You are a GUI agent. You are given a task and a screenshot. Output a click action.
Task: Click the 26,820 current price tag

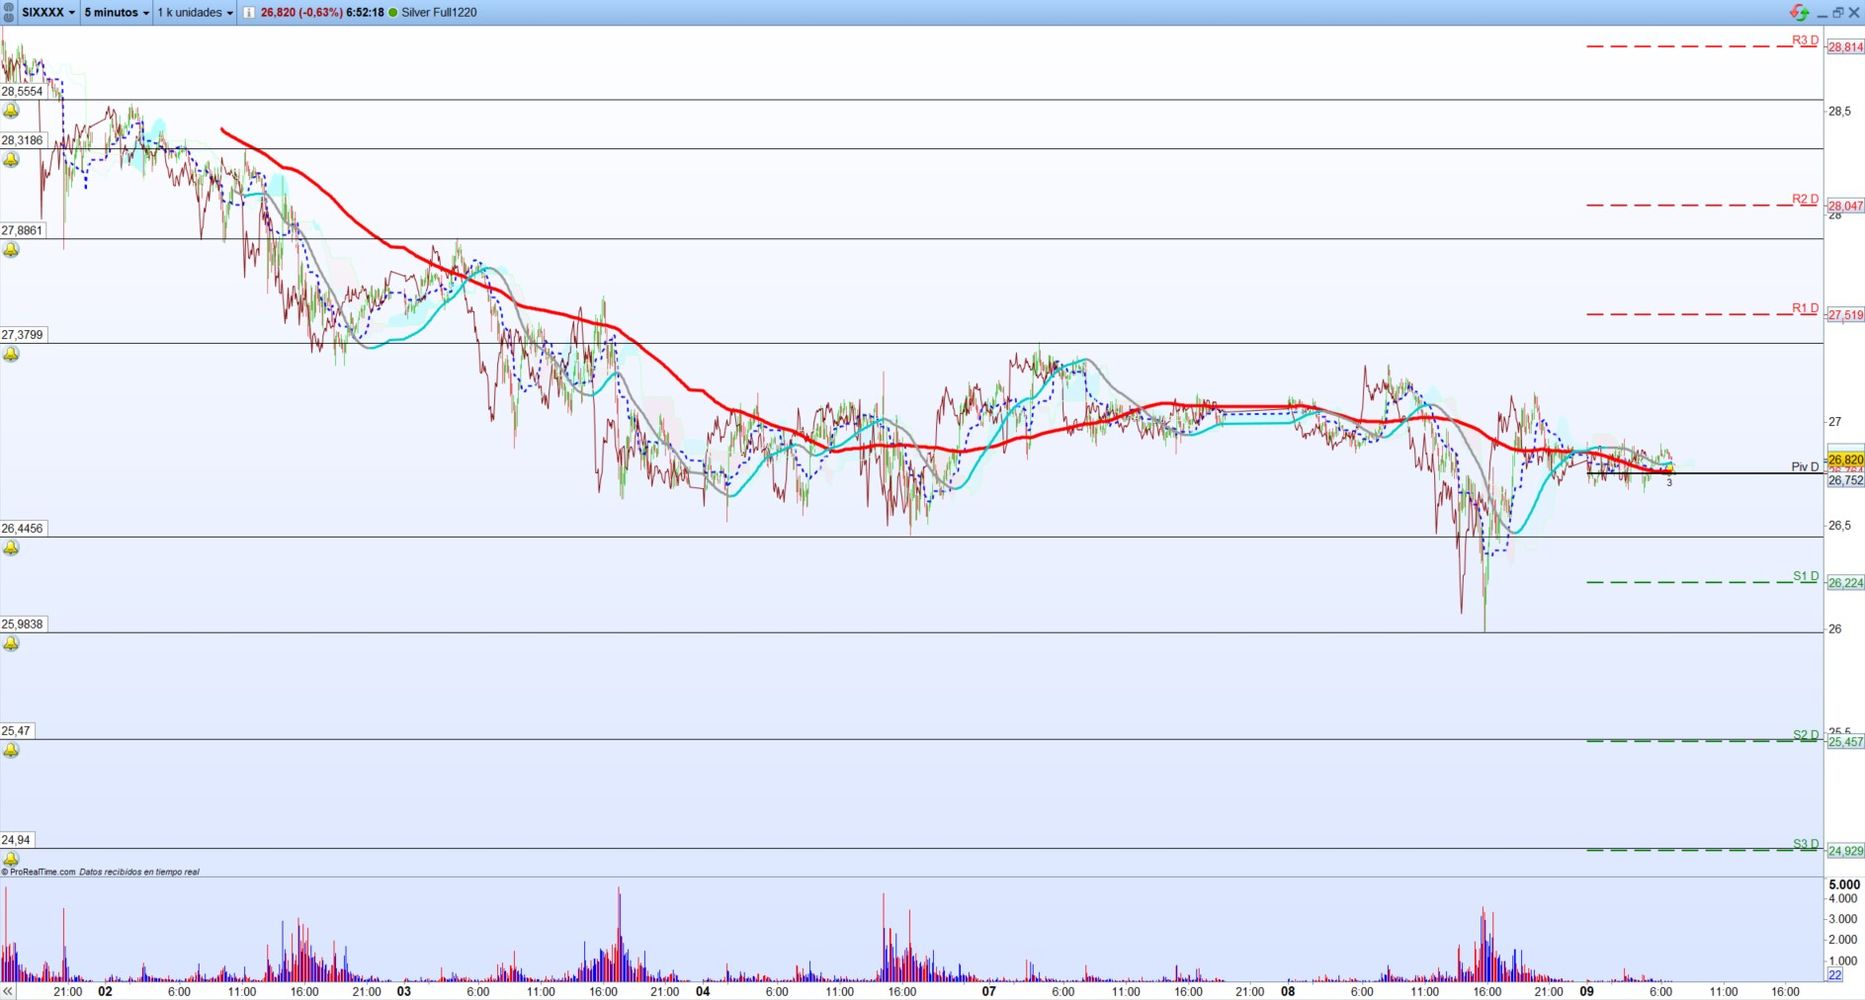[x=1845, y=460]
